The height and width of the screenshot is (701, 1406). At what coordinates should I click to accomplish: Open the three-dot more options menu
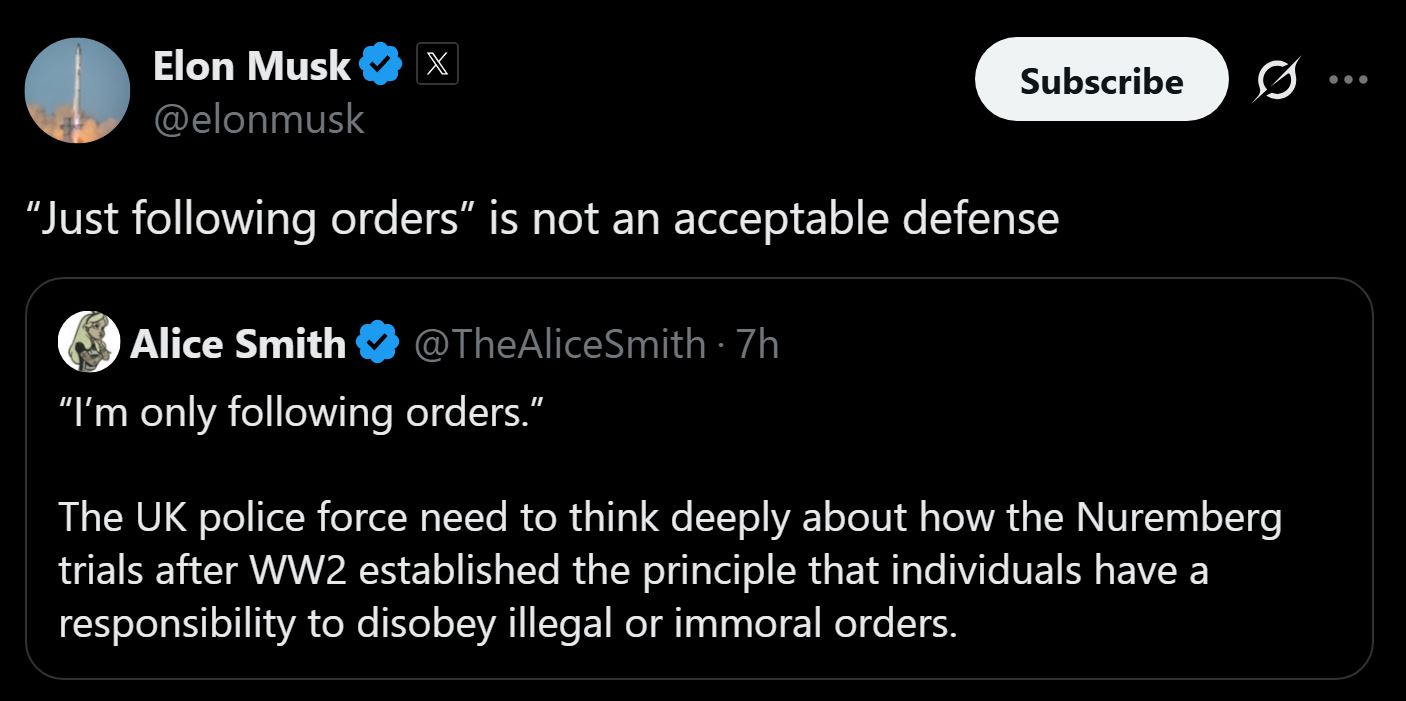pos(1348,80)
